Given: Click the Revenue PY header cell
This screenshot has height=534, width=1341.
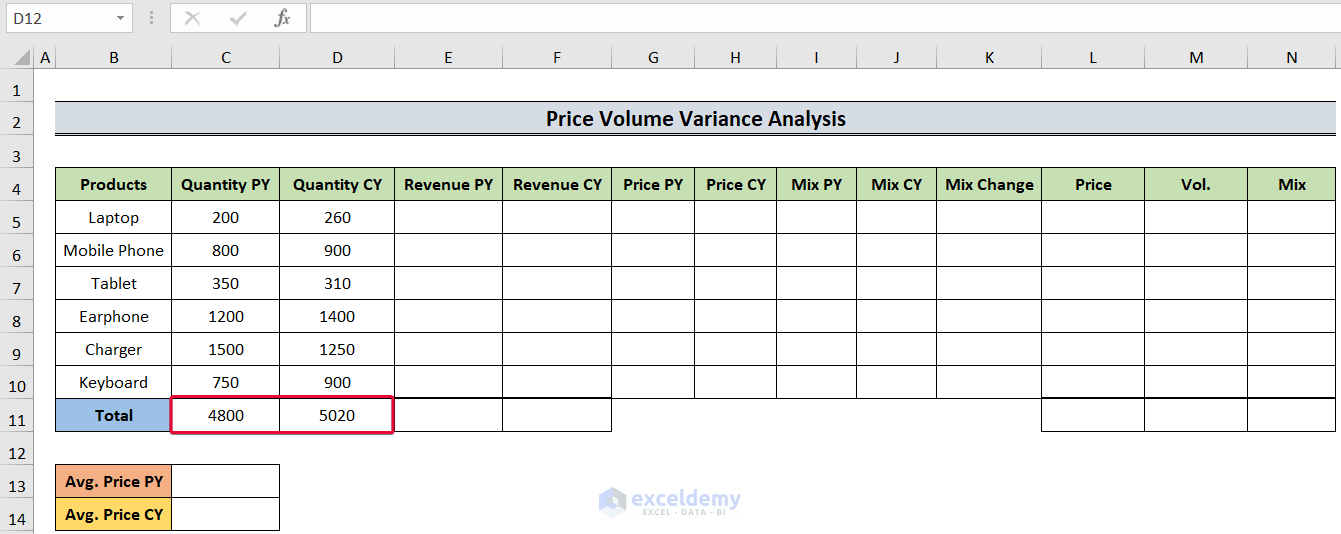Looking at the screenshot, I should (x=448, y=184).
